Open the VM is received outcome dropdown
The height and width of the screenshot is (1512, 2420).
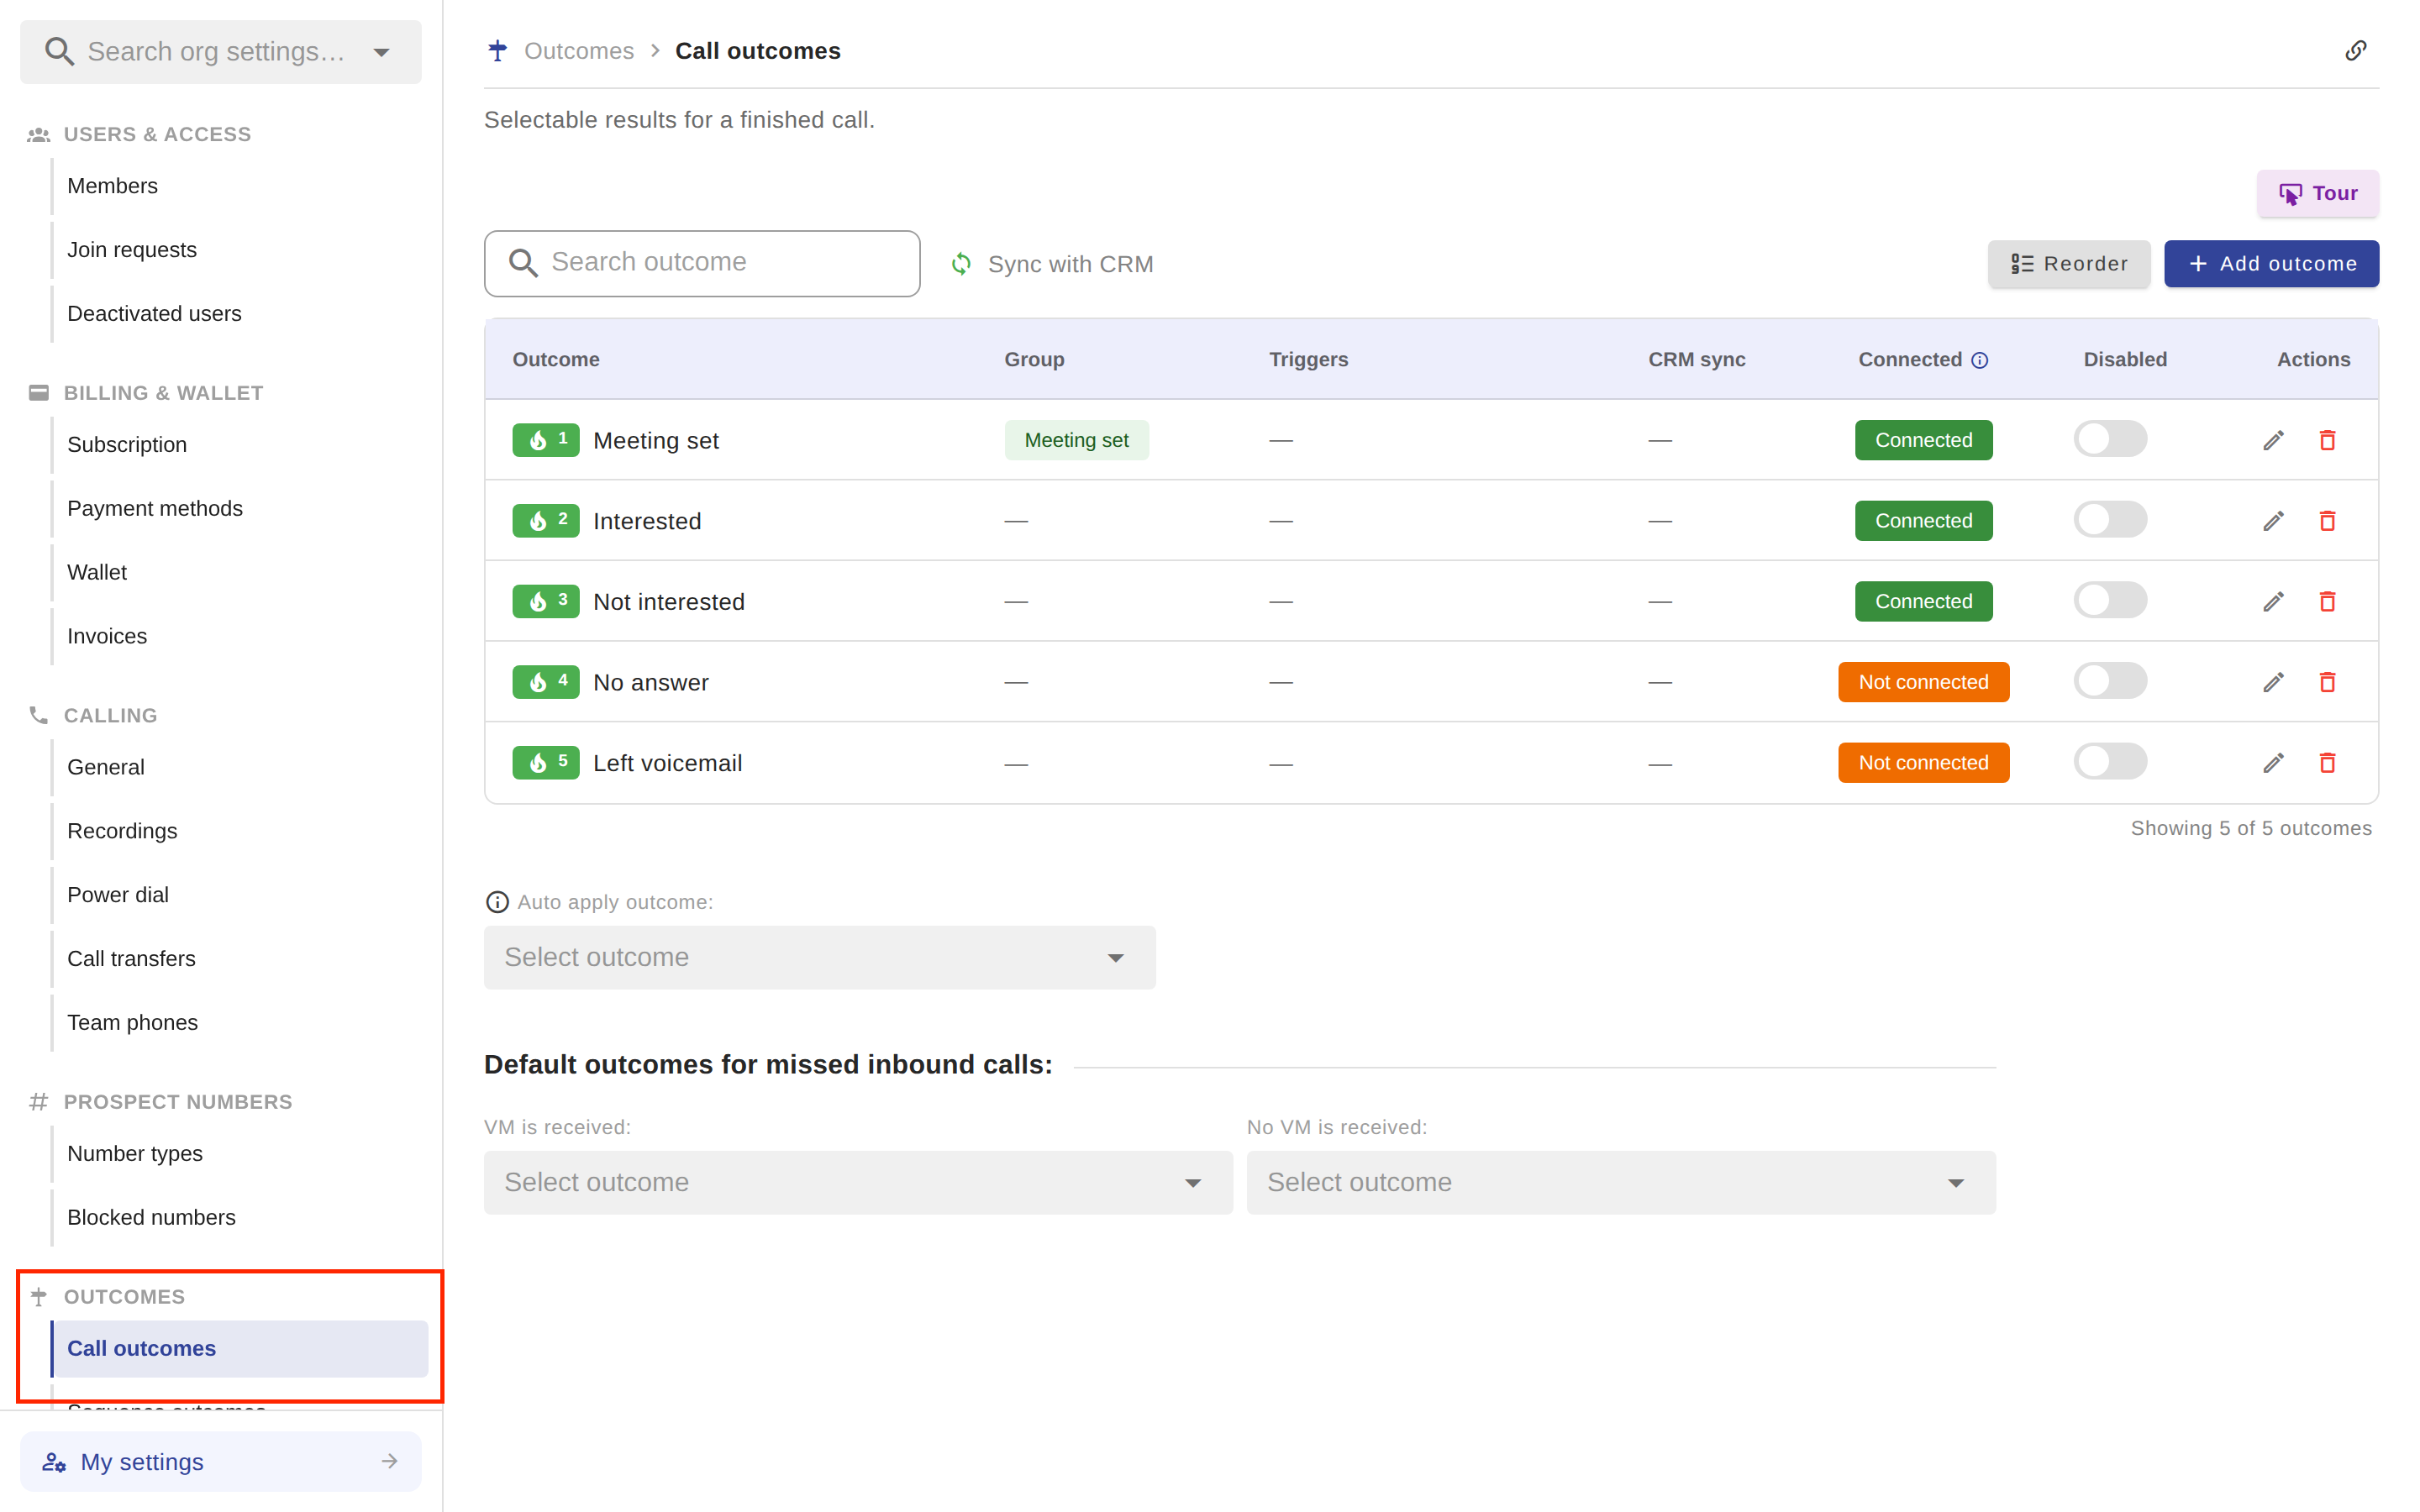tap(858, 1182)
